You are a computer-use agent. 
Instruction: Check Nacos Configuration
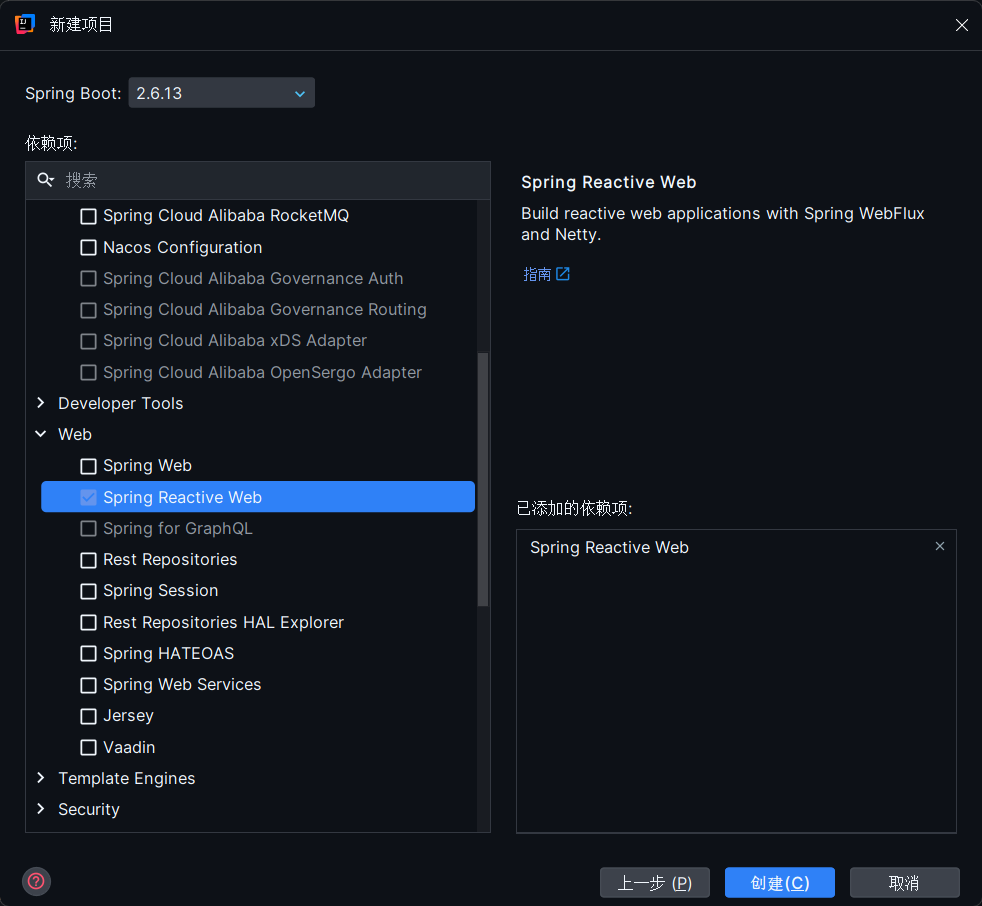click(88, 247)
